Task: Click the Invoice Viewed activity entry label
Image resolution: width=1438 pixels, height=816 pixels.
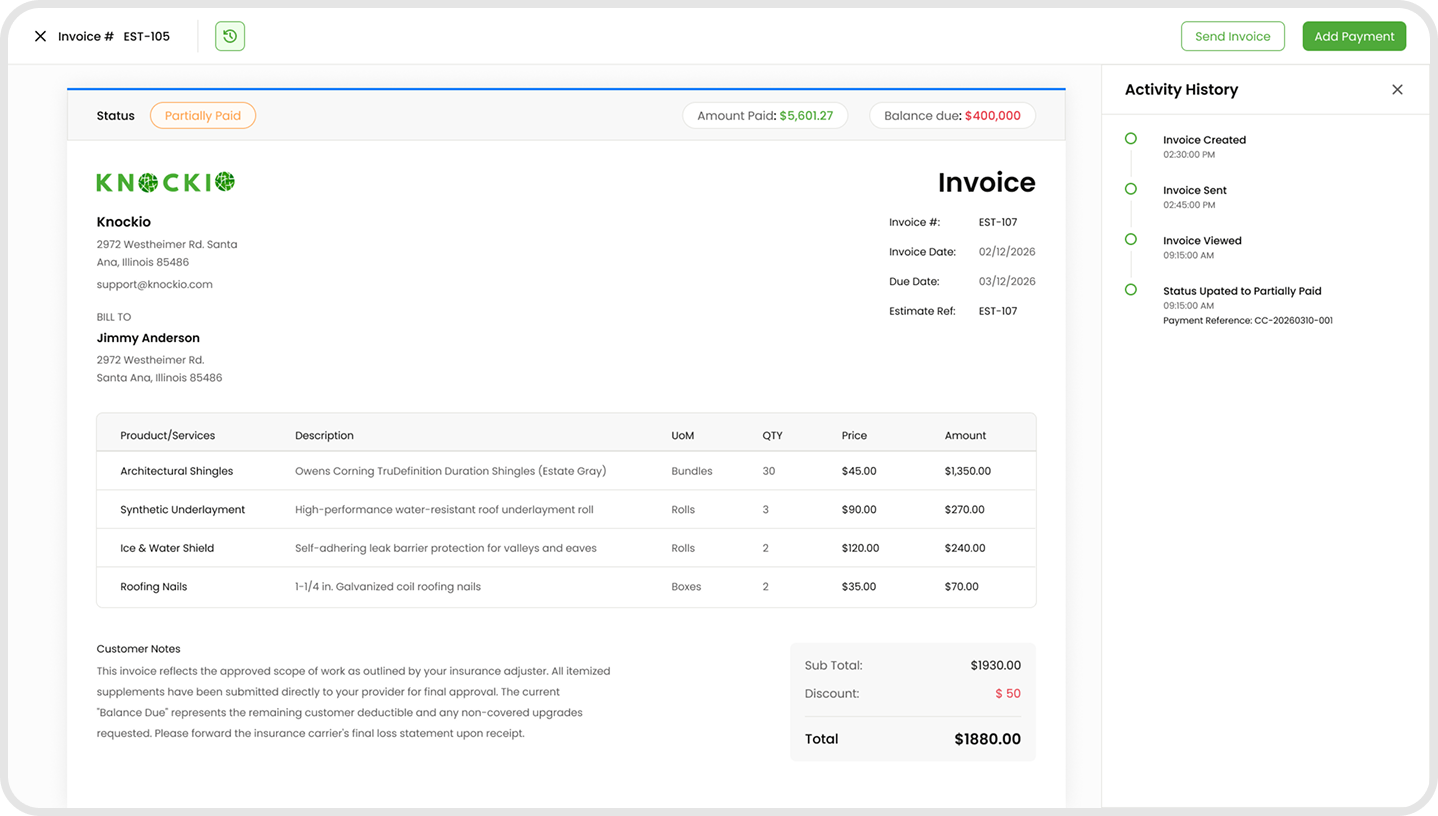Action: [1202, 241]
